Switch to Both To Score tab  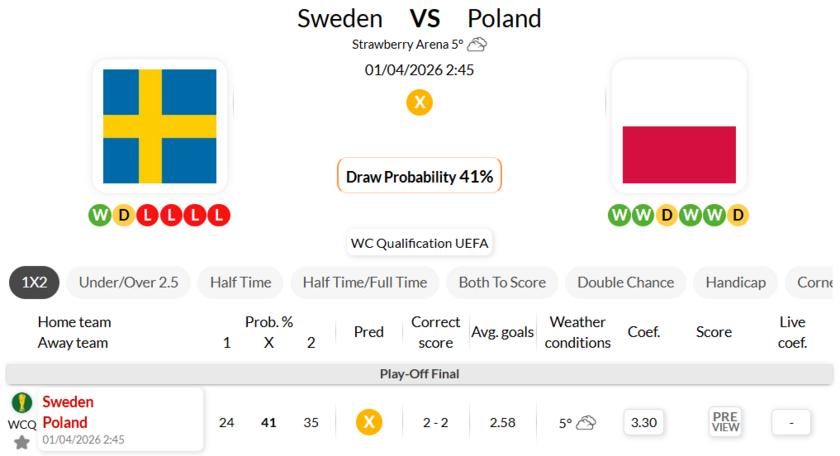click(x=502, y=282)
